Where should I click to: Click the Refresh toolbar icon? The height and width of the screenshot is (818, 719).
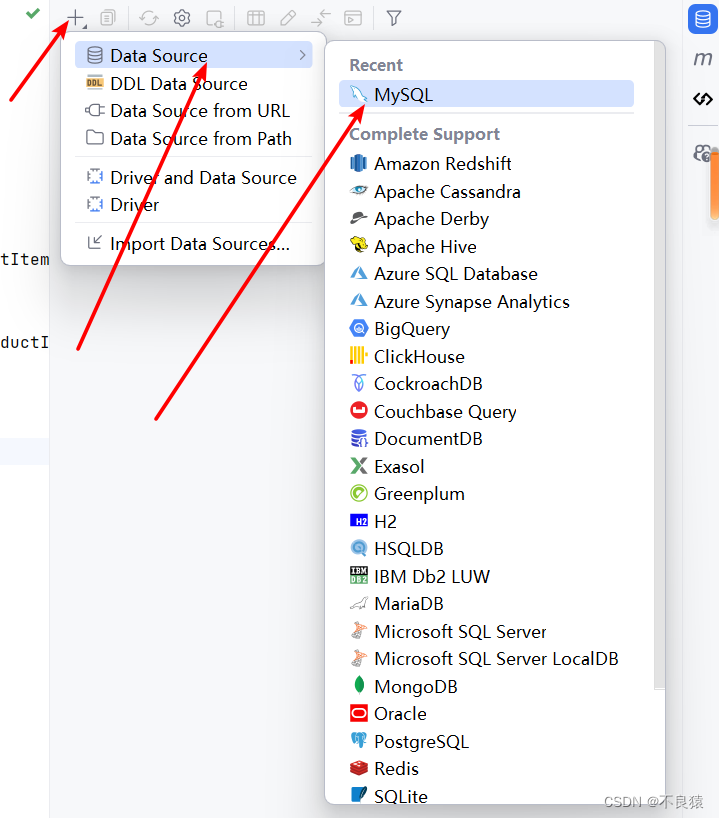click(149, 18)
